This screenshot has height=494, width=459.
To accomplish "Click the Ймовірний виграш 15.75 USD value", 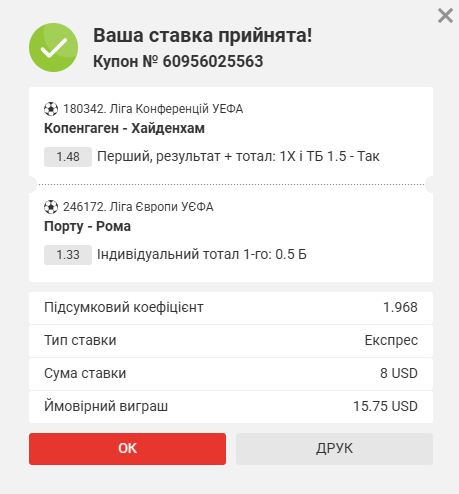I will tap(385, 406).
